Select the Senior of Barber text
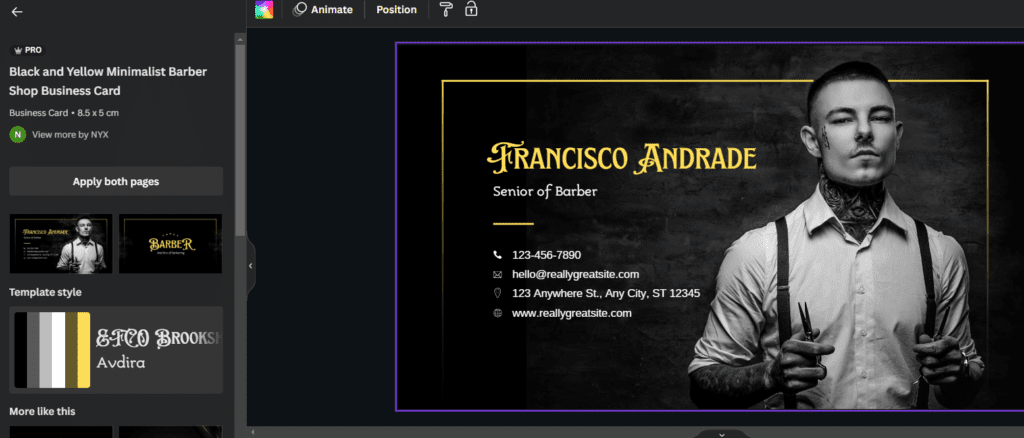Image resolution: width=1024 pixels, height=438 pixels. tap(545, 191)
